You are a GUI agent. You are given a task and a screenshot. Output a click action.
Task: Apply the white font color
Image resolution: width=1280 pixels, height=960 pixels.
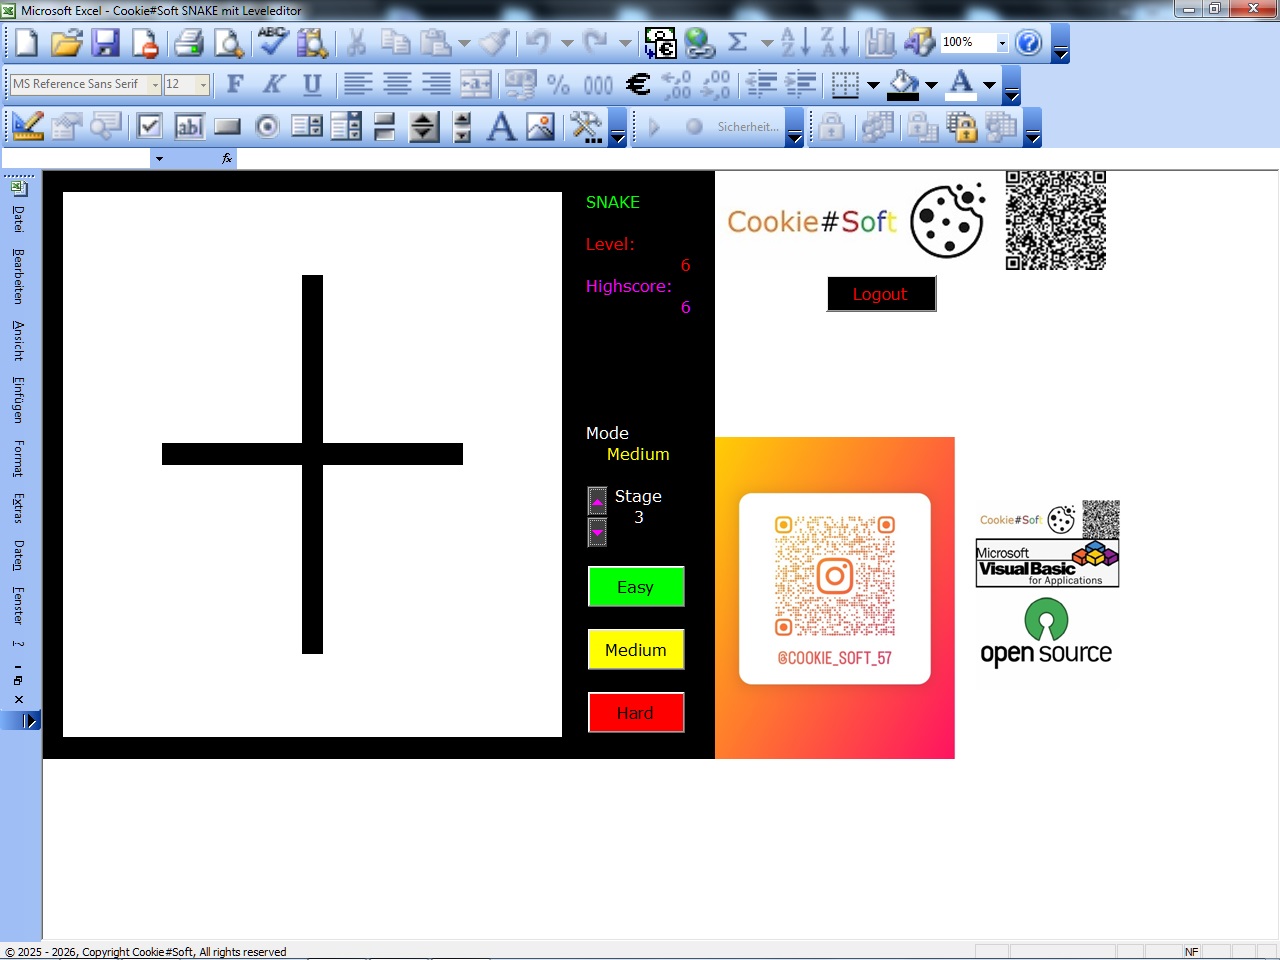tap(961, 85)
